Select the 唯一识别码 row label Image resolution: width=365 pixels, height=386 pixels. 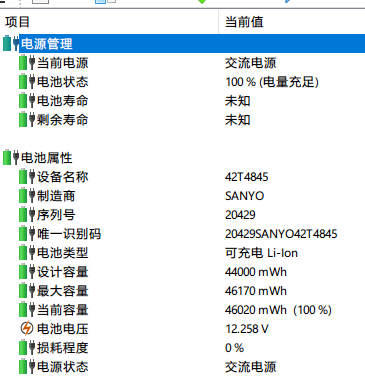[x=69, y=234]
